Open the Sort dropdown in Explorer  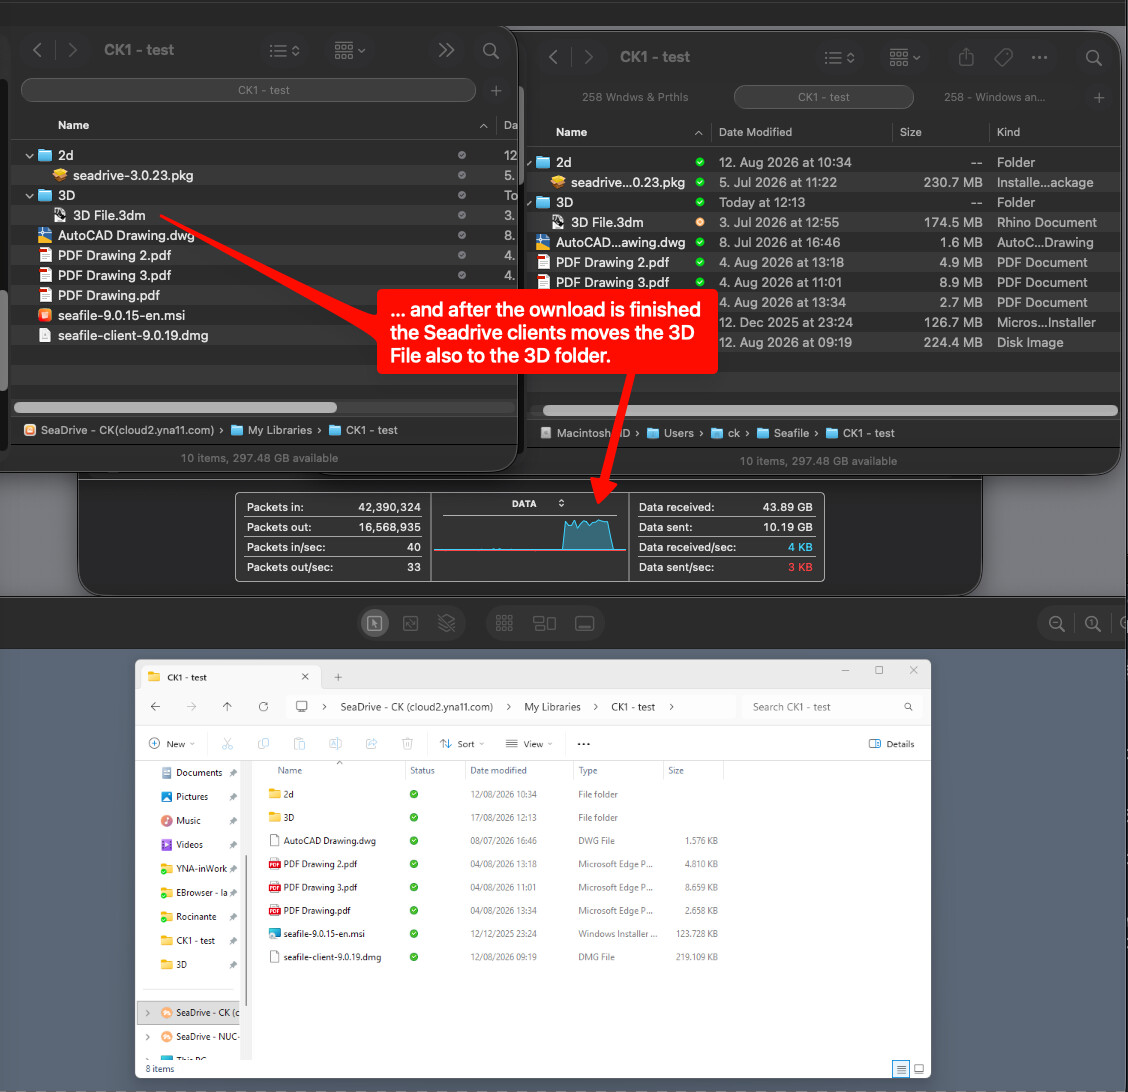[x=462, y=744]
